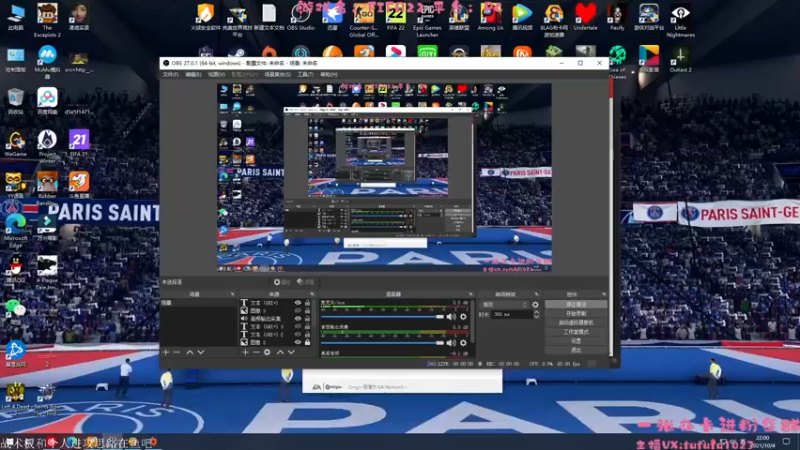Select the Project Winter desktop icon
800x450 pixels.
tap(47, 146)
